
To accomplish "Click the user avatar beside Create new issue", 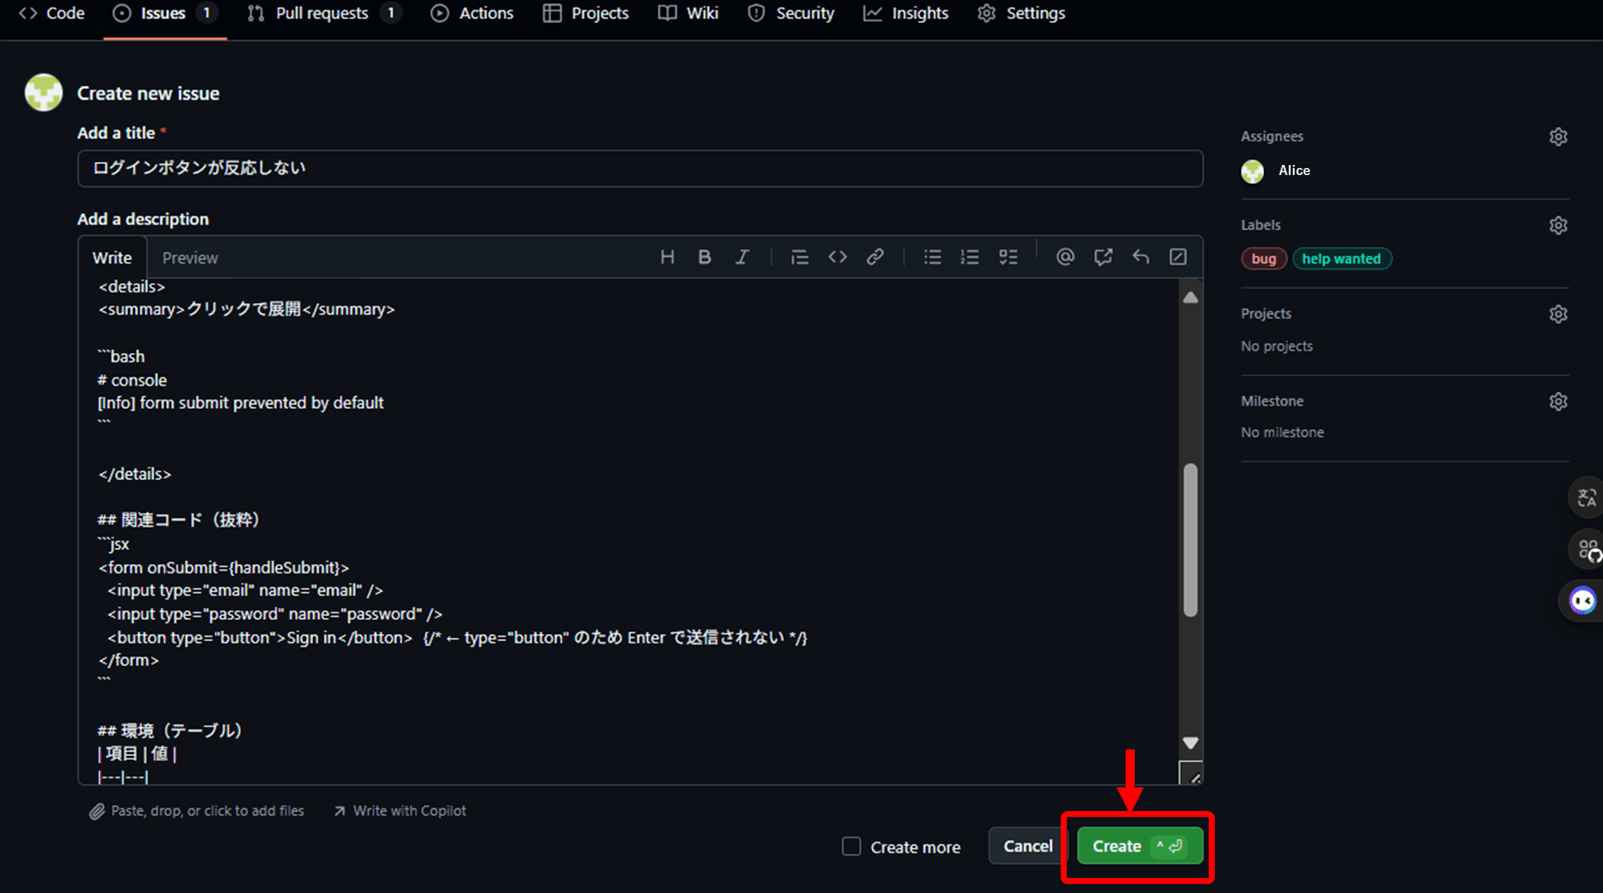I will pos(44,93).
